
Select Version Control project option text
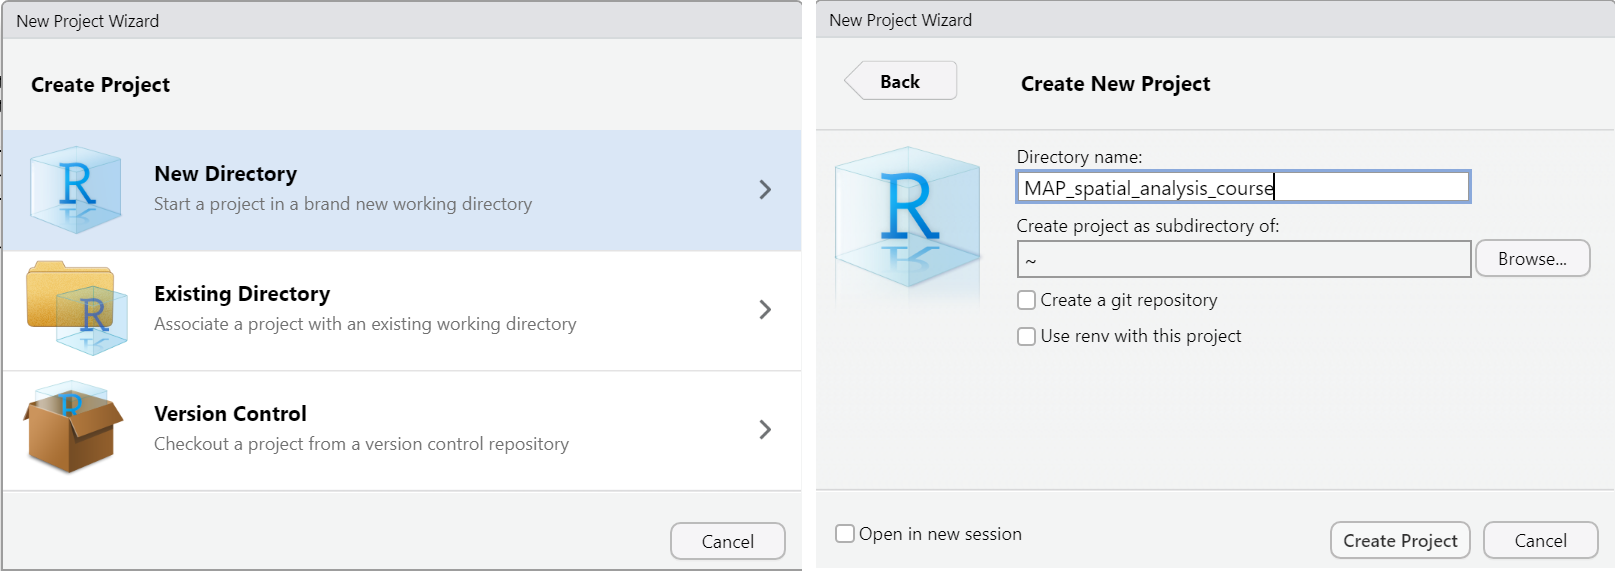[230, 414]
